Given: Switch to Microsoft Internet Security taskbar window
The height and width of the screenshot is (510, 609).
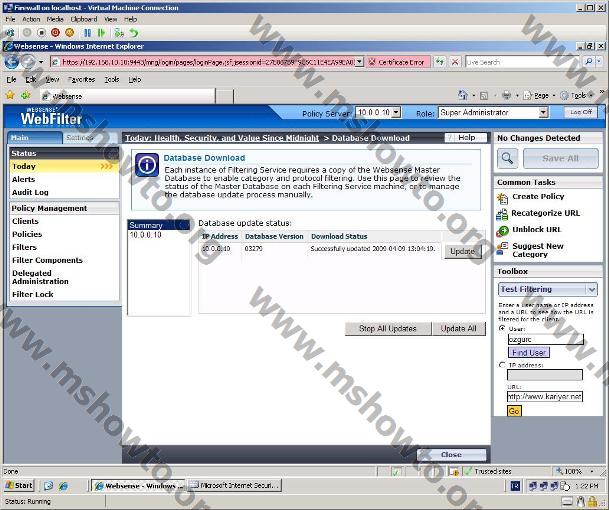Looking at the screenshot, I should tap(235, 485).
